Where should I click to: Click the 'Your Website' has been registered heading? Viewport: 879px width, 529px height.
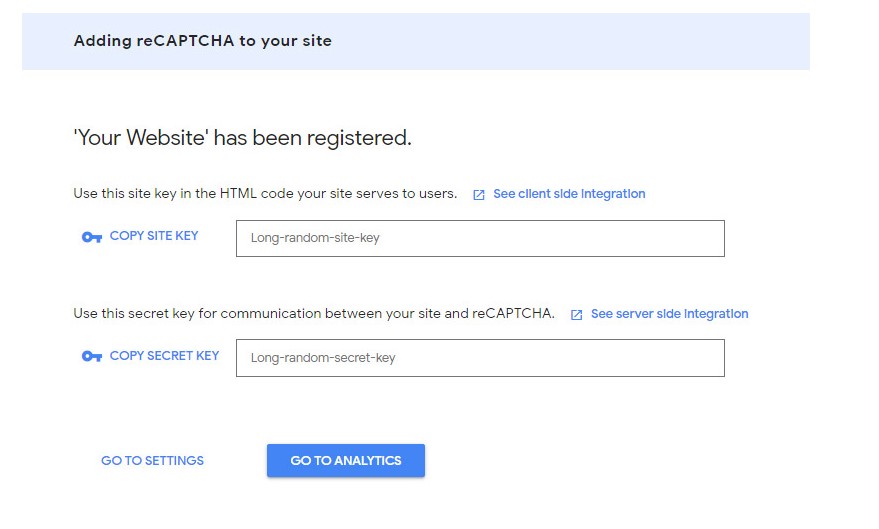click(243, 138)
